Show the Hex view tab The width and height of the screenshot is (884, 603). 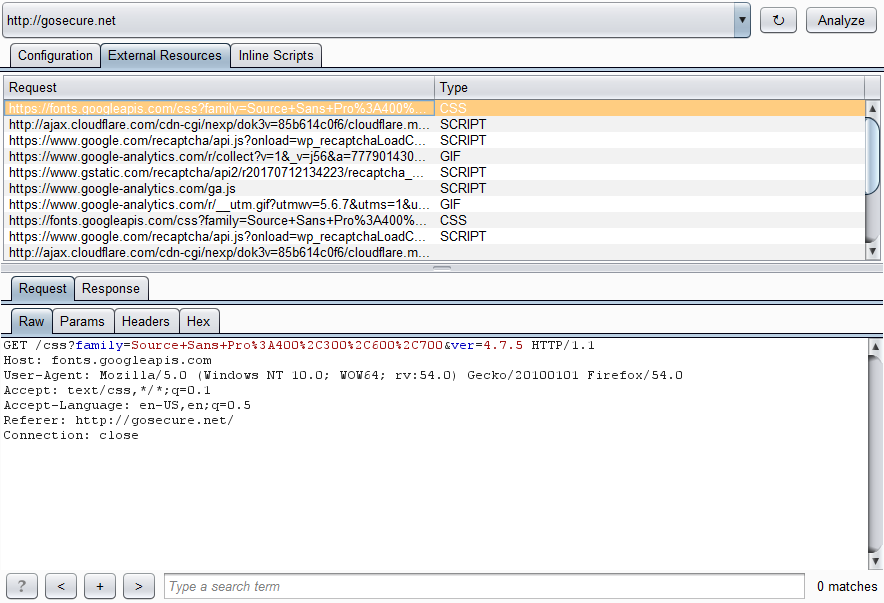(x=199, y=321)
